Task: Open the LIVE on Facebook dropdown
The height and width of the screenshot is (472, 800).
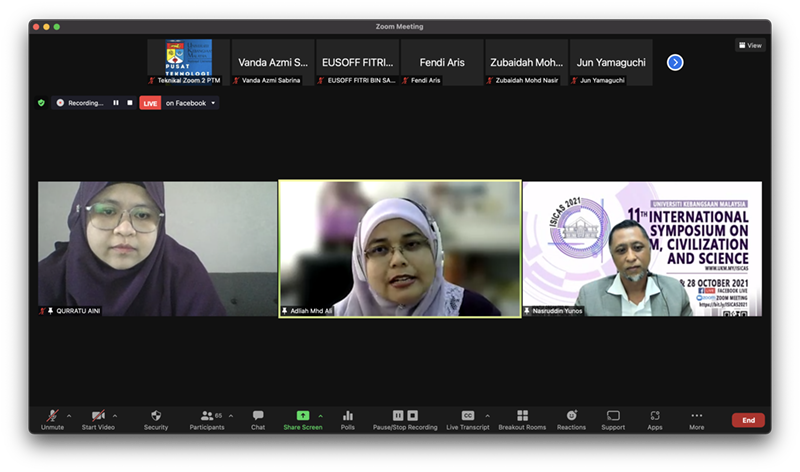Action: point(212,103)
